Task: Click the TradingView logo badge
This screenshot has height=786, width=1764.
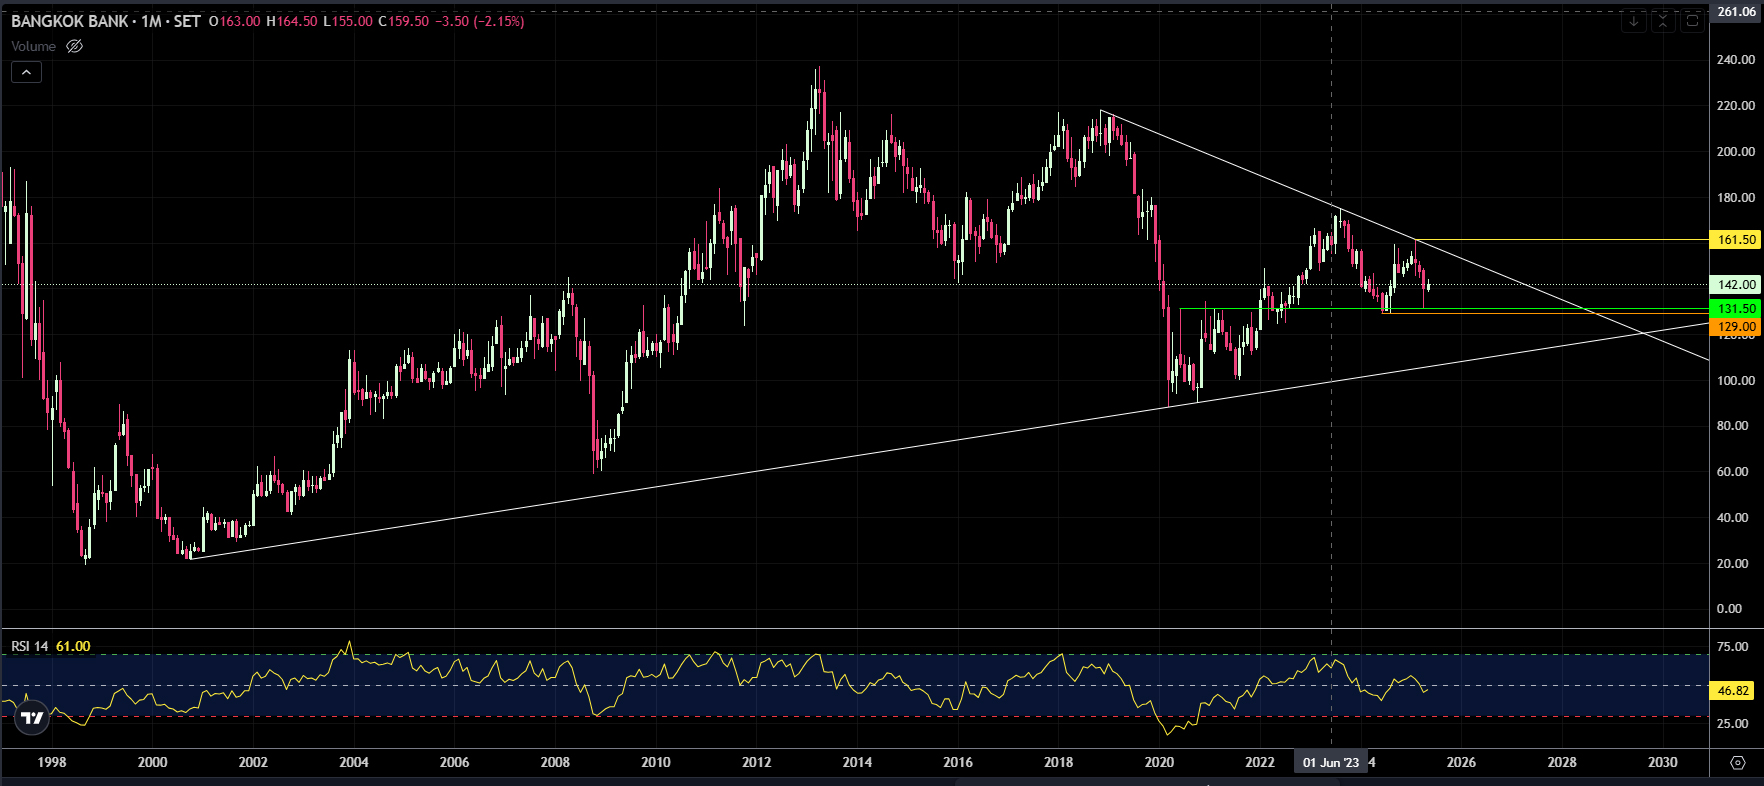Action: tap(32, 717)
